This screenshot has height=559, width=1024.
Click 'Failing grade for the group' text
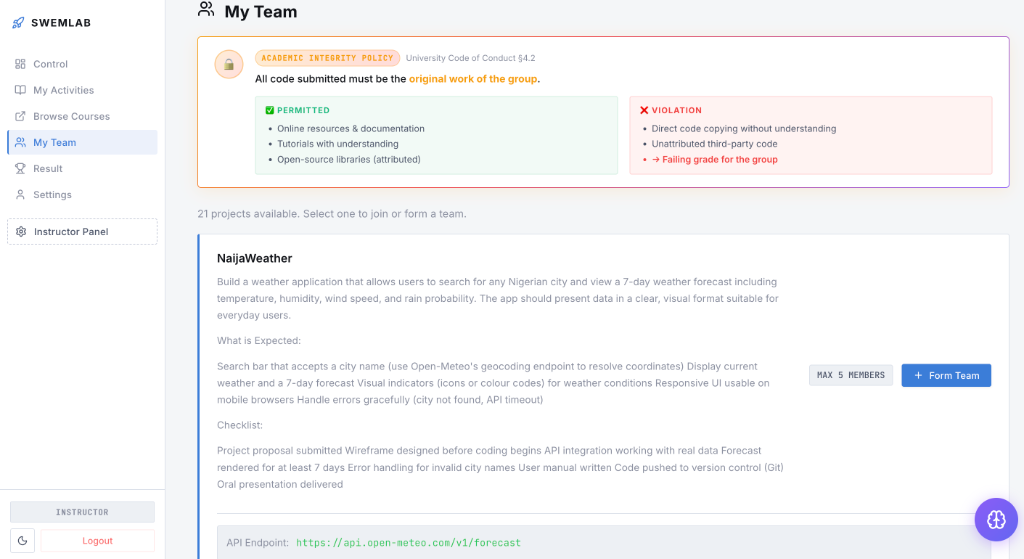(720, 159)
